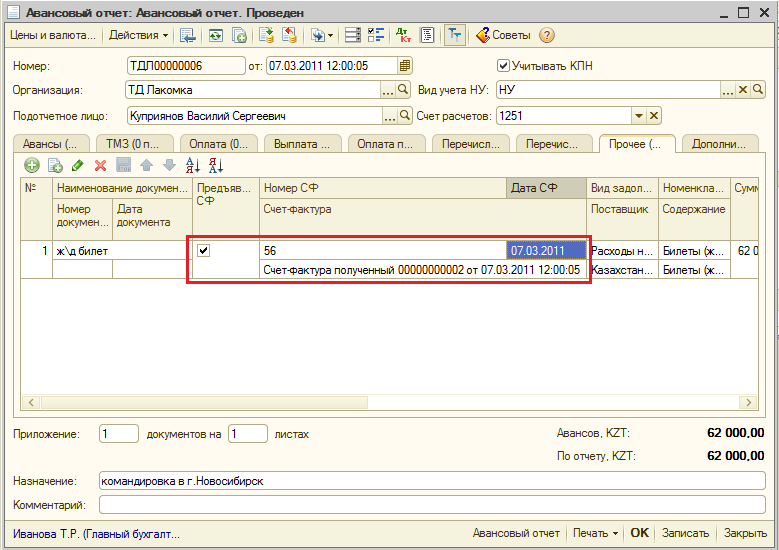The width and height of the screenshot is (779, 550).
Task: Switch to the Авансы tab
Action: pyautogui.click(x=49, y=144)
